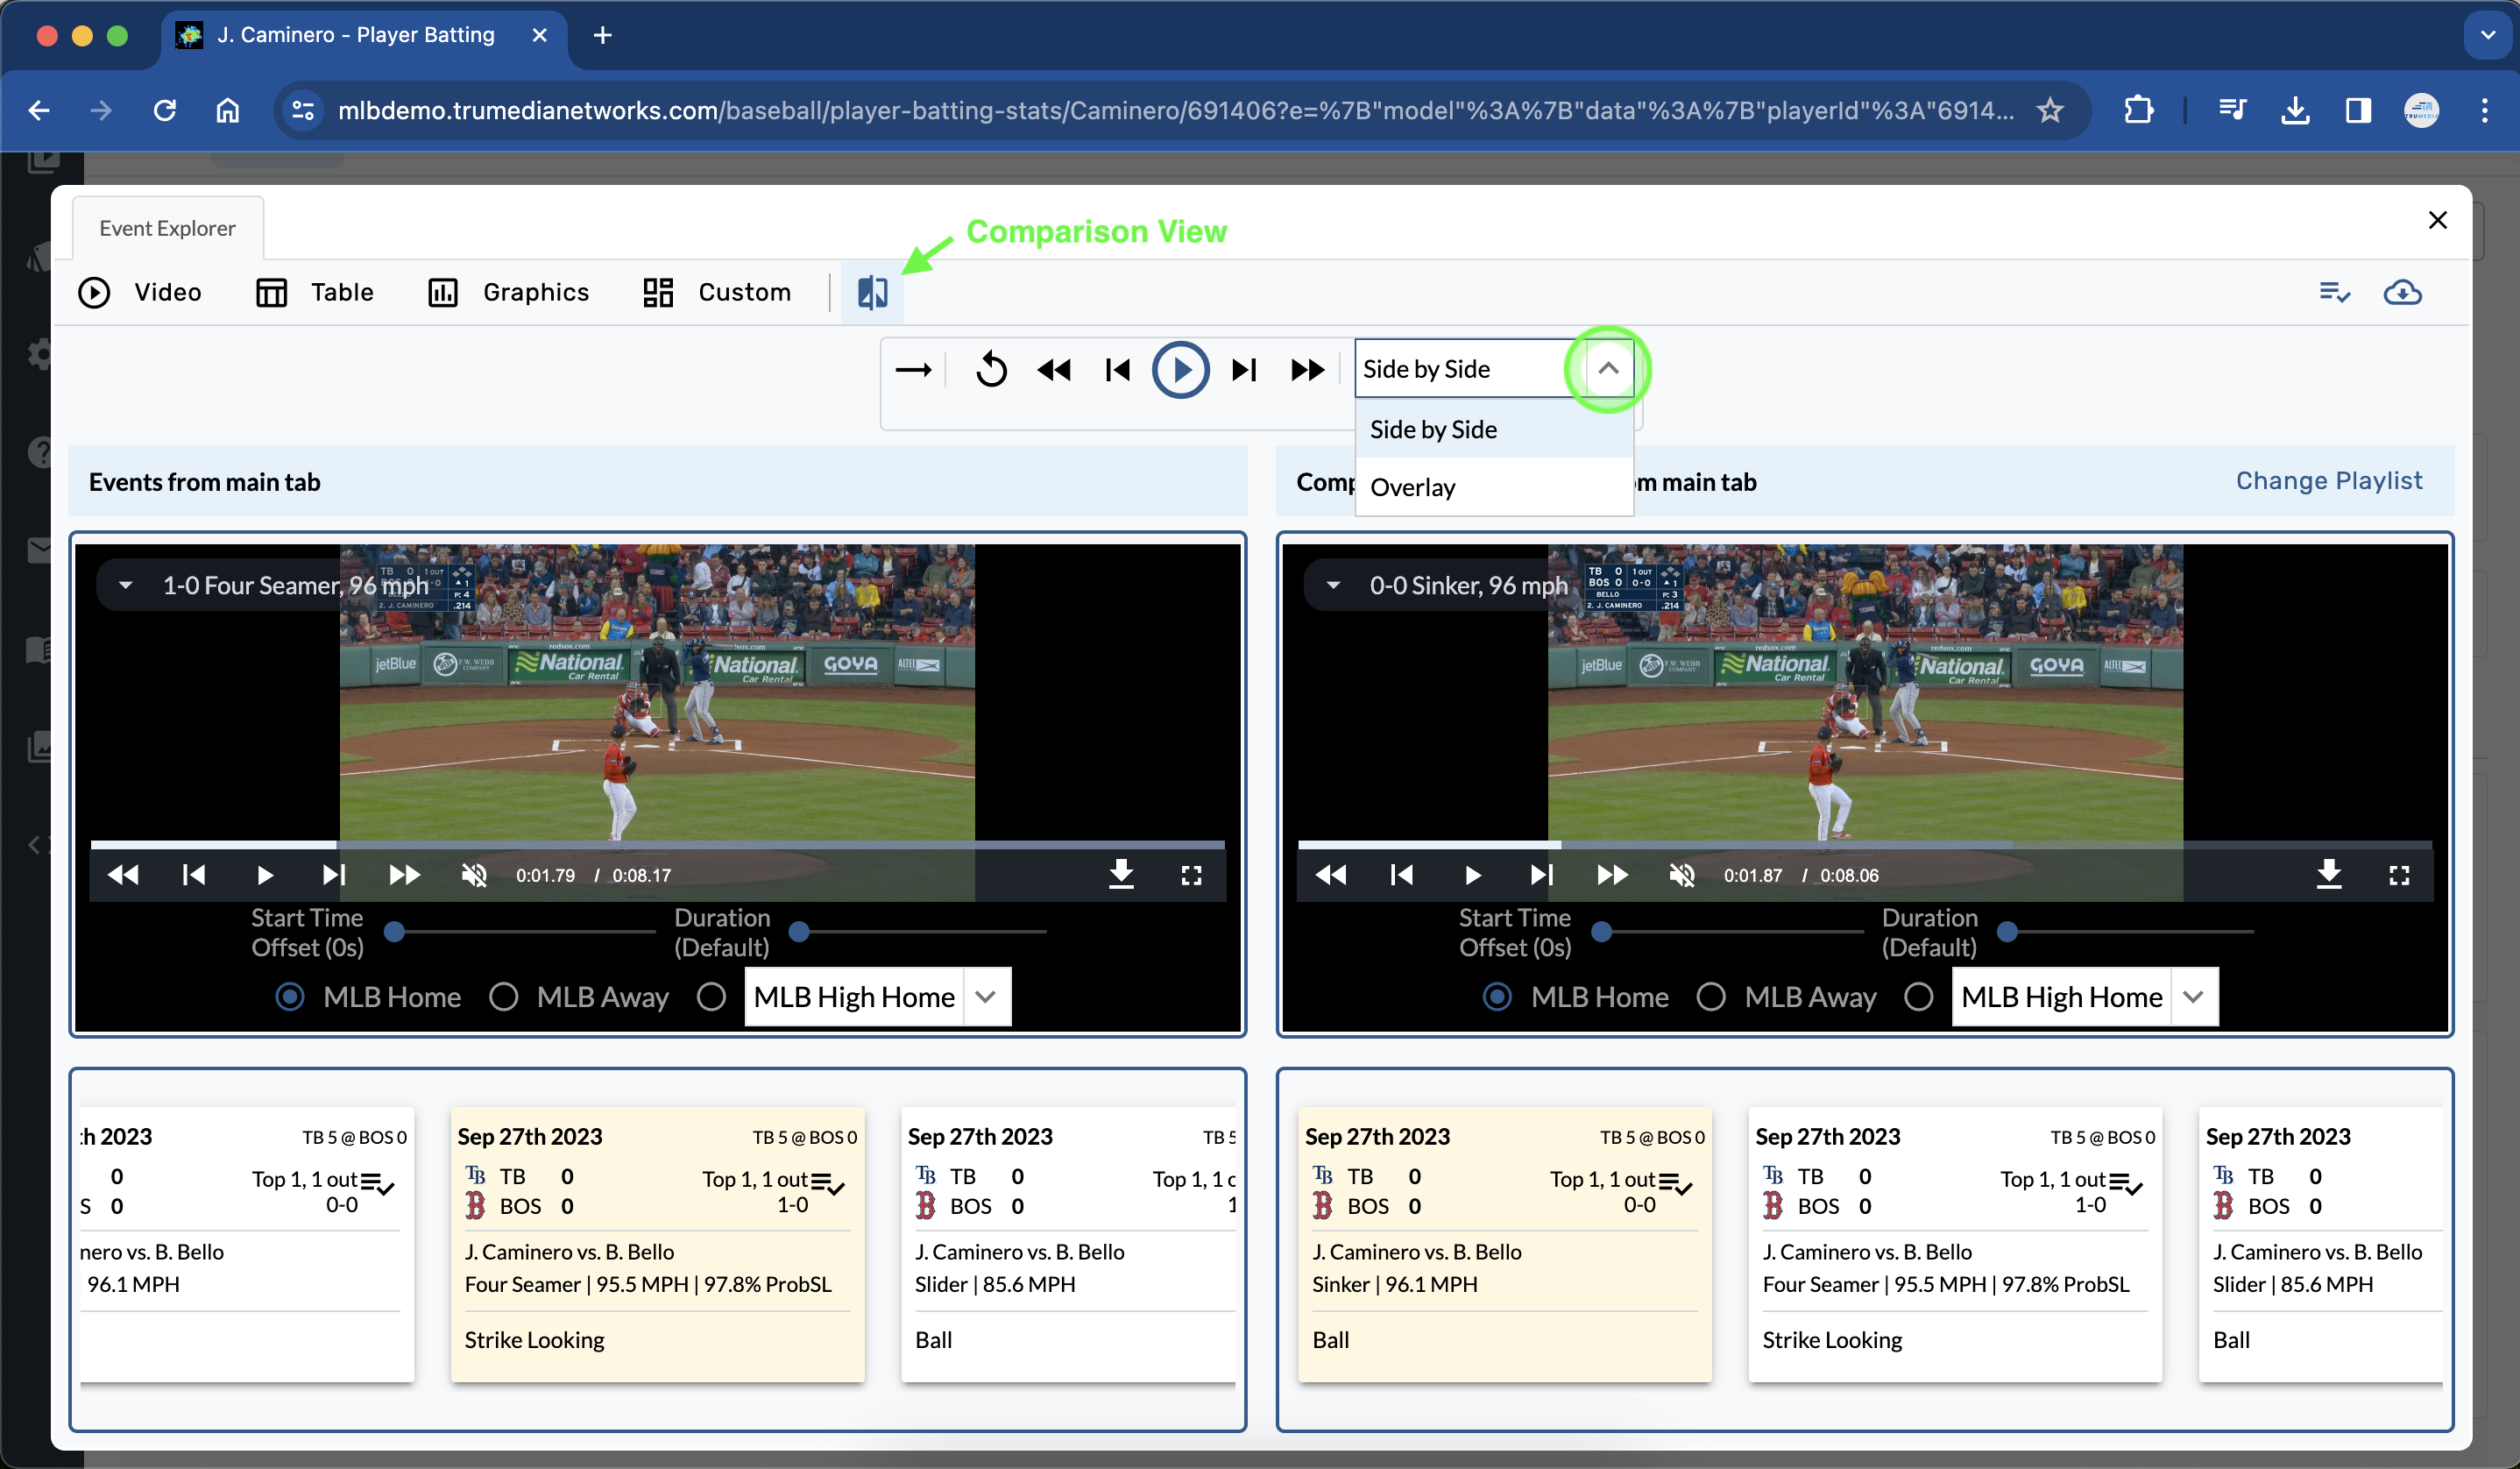Unmute the left video player
Screen dimensions: 2520x1469
coord(474,874)
